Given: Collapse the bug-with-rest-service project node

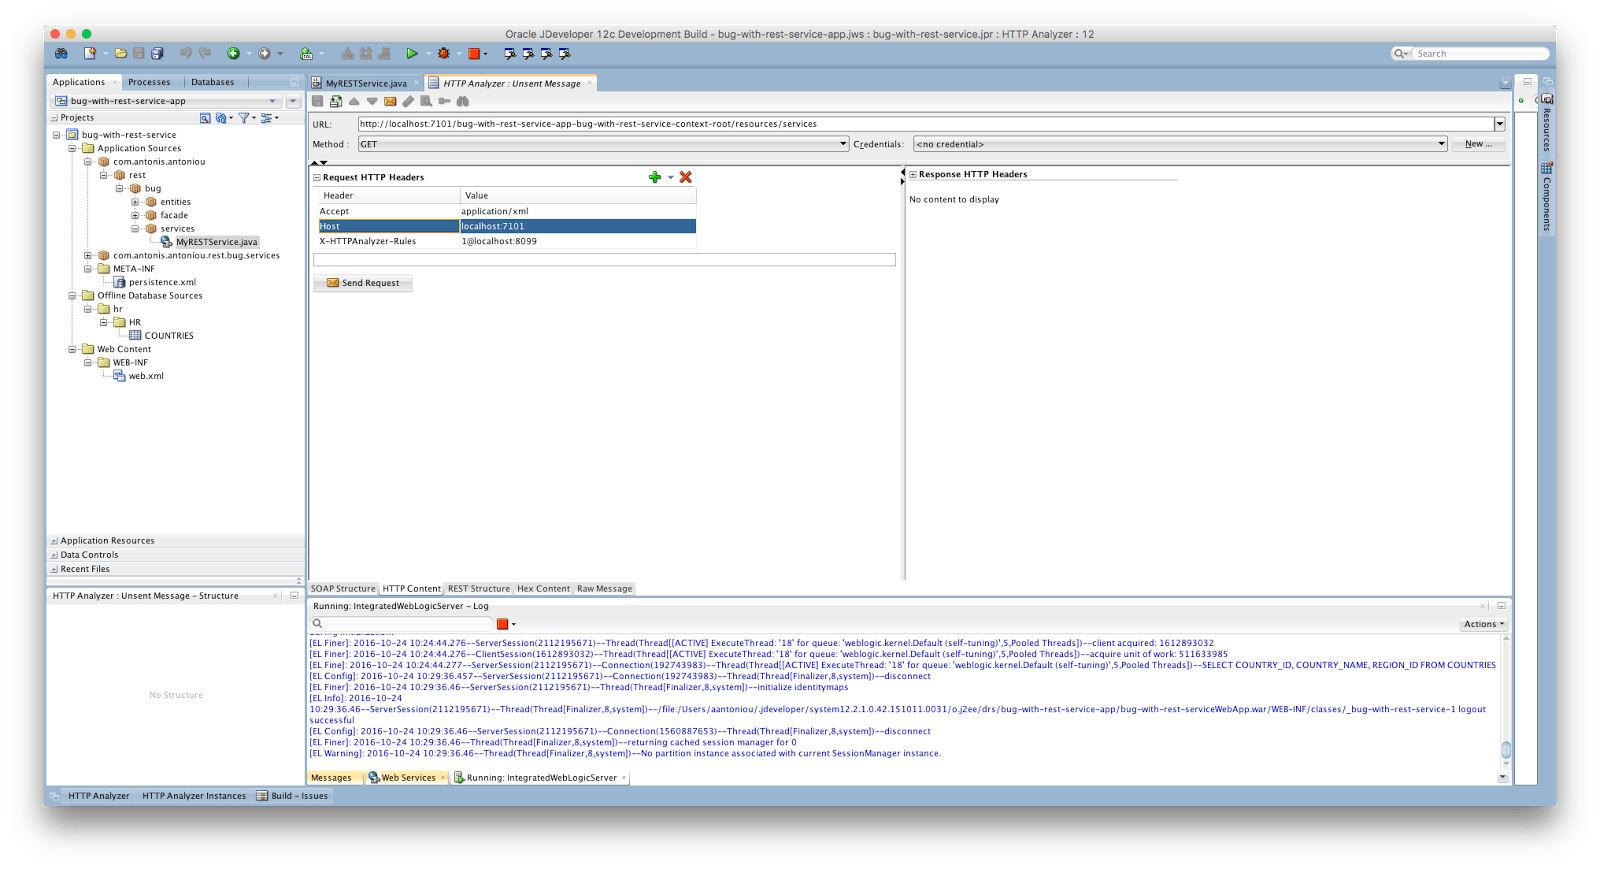Looking at the screenshot, I should (57, 135).
